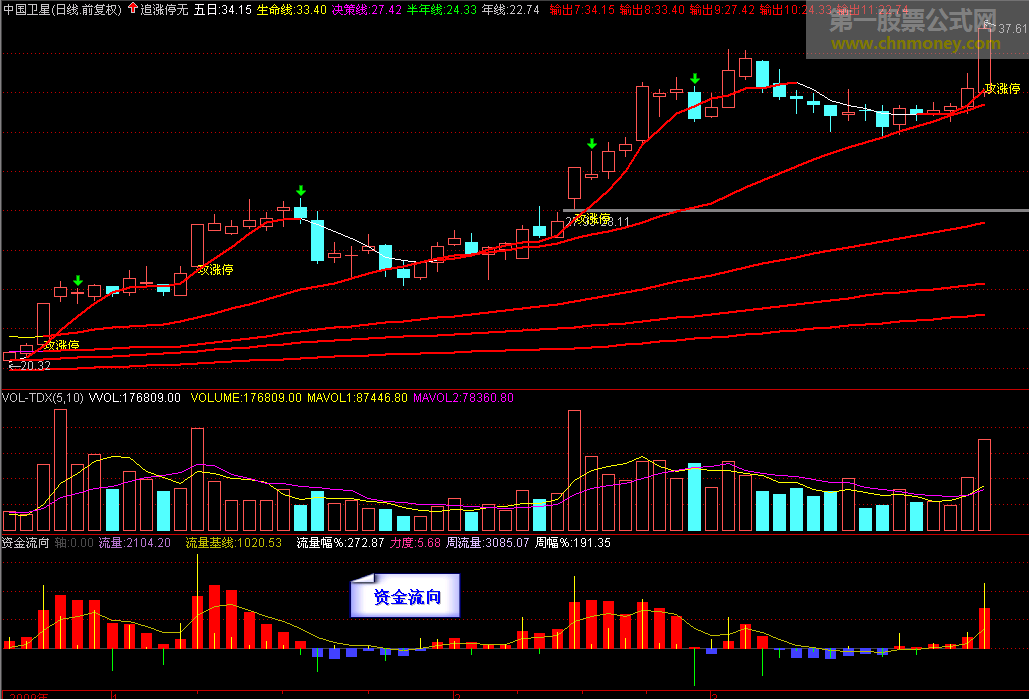Image resolution: width=1029 pixels, height=699 pixels.
Task: Click the red up-arrow before 追涨停无
Action: [x=133, y=9]
